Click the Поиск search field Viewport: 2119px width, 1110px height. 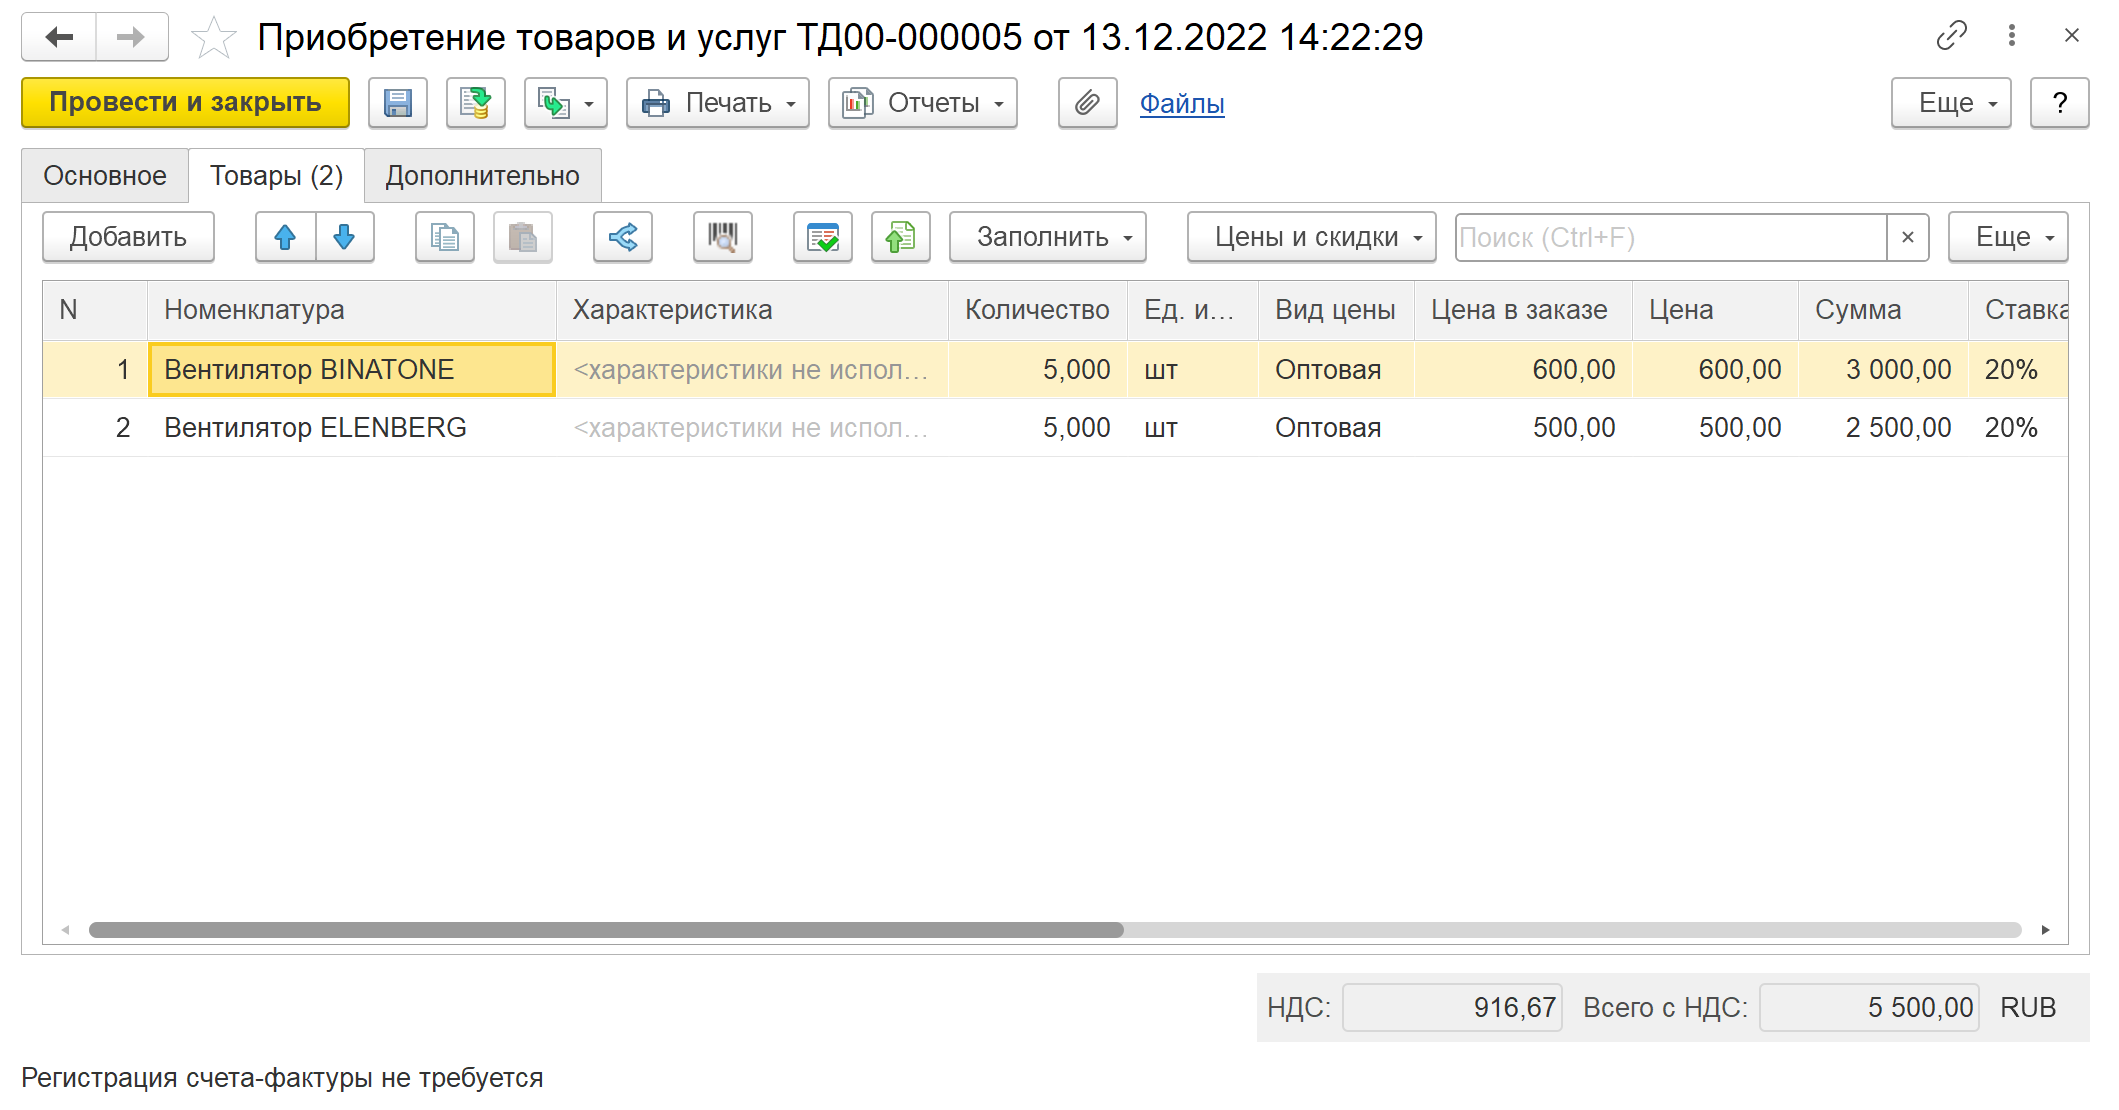click(1670, 237)
